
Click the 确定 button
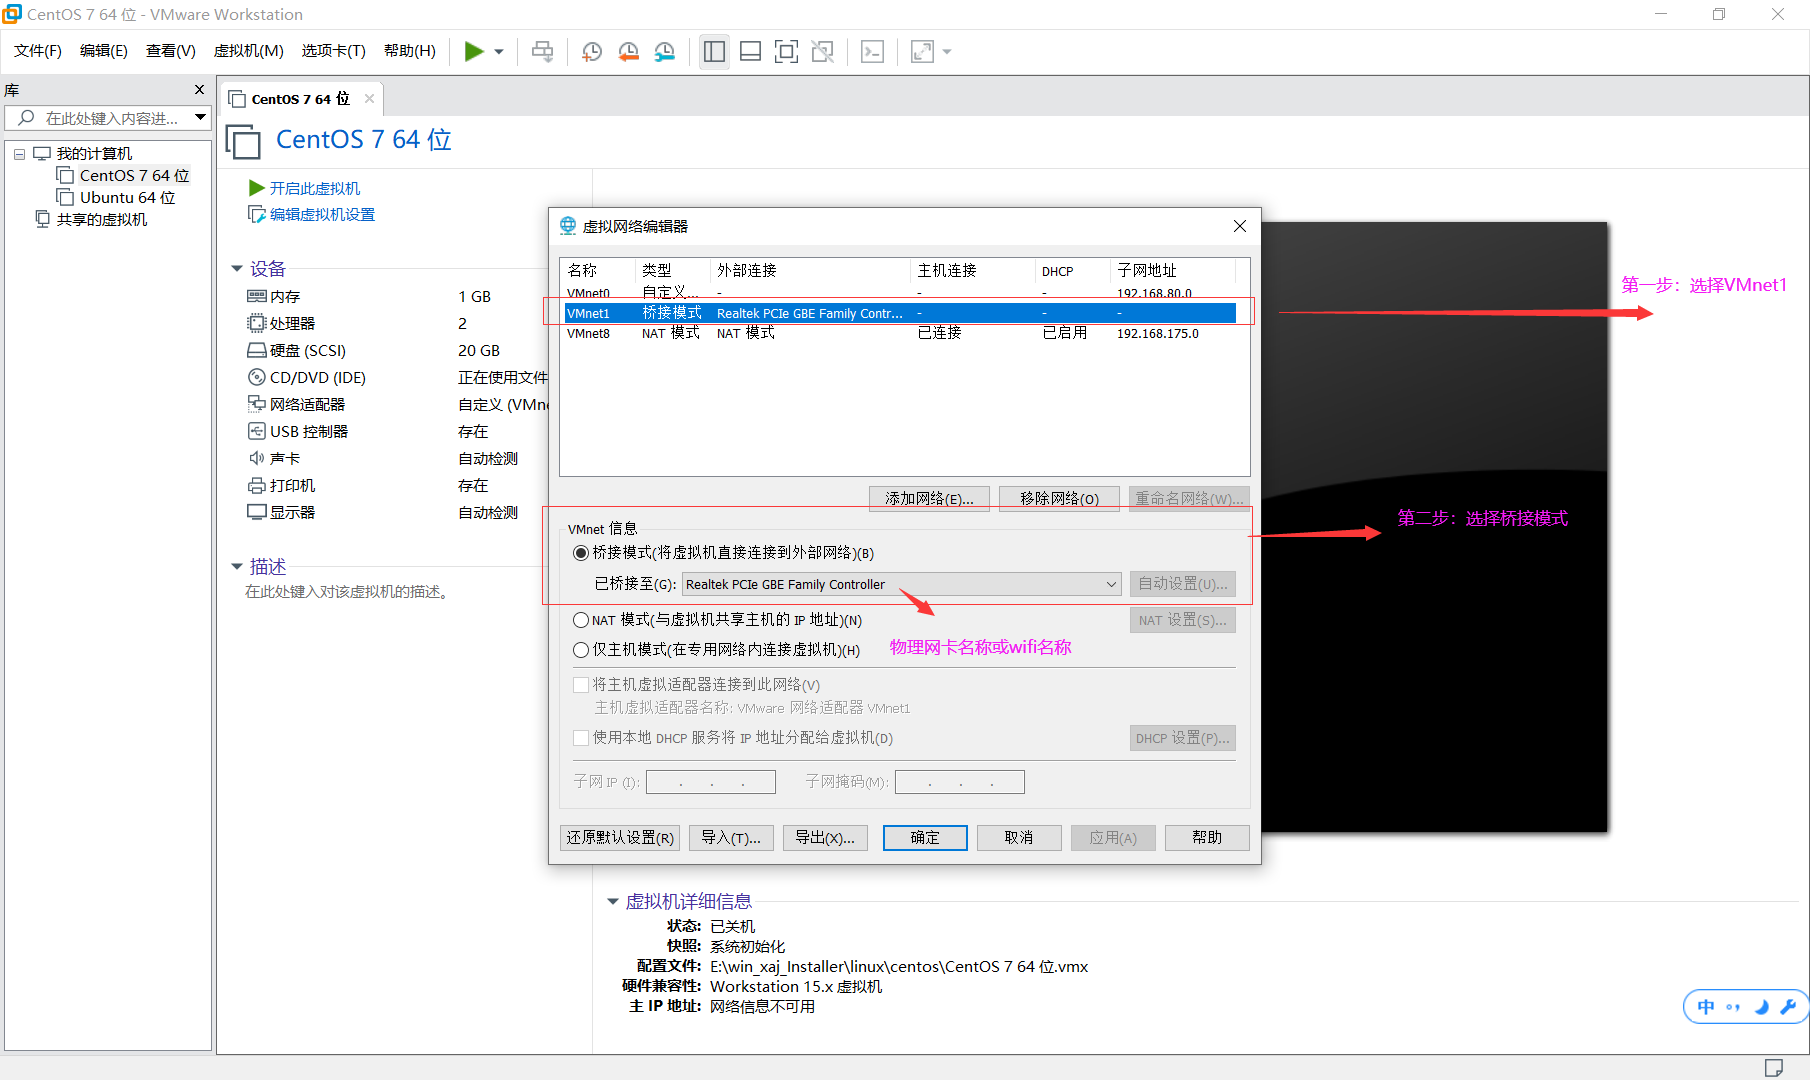tap(925, 838)
